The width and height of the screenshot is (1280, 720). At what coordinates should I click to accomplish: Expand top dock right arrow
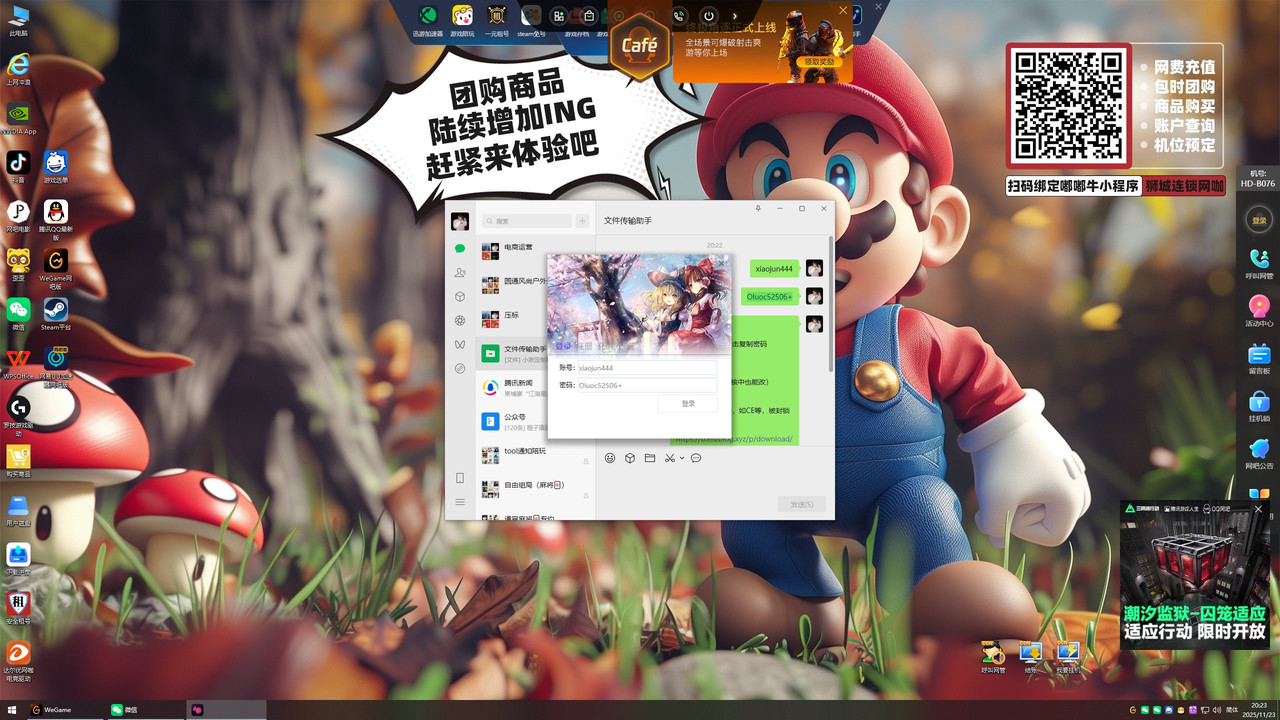tap(736, 16)
